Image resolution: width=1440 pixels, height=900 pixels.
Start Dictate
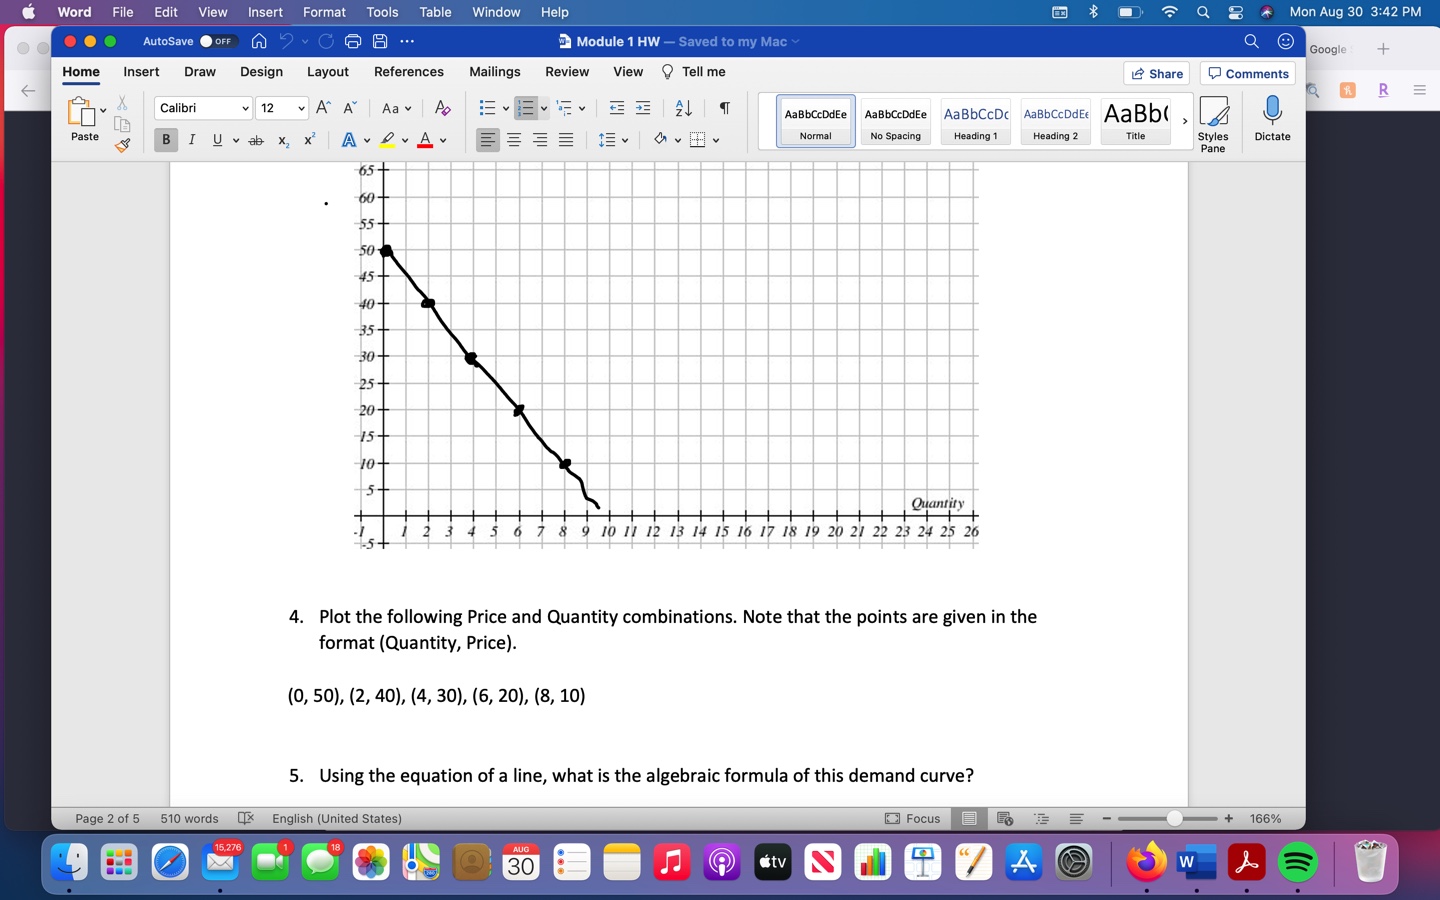(1271, 117)
